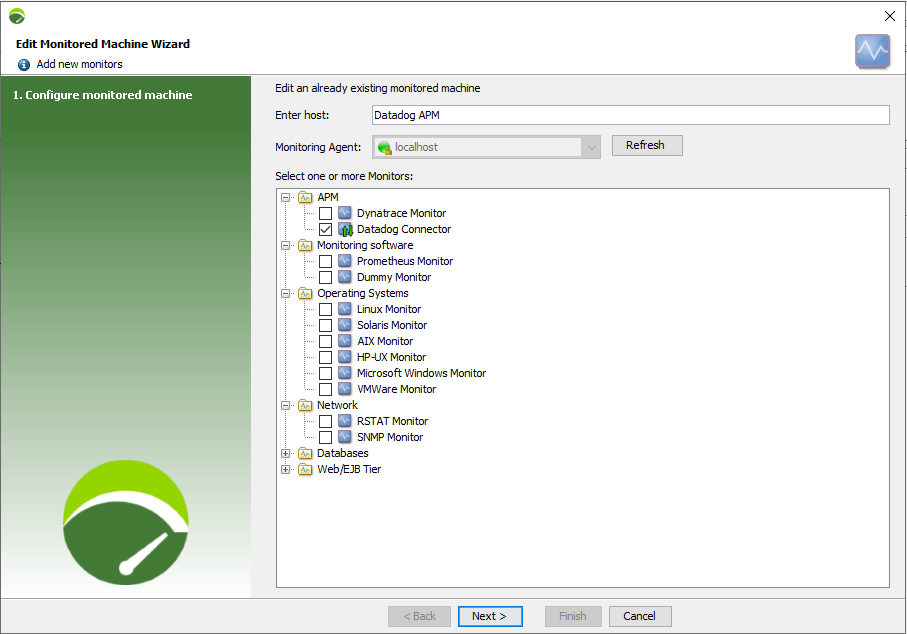Click the Dynatrace Monitor icon
This screenshot has width=907, height=634.
pyautogui.click(x=345, y=213)
